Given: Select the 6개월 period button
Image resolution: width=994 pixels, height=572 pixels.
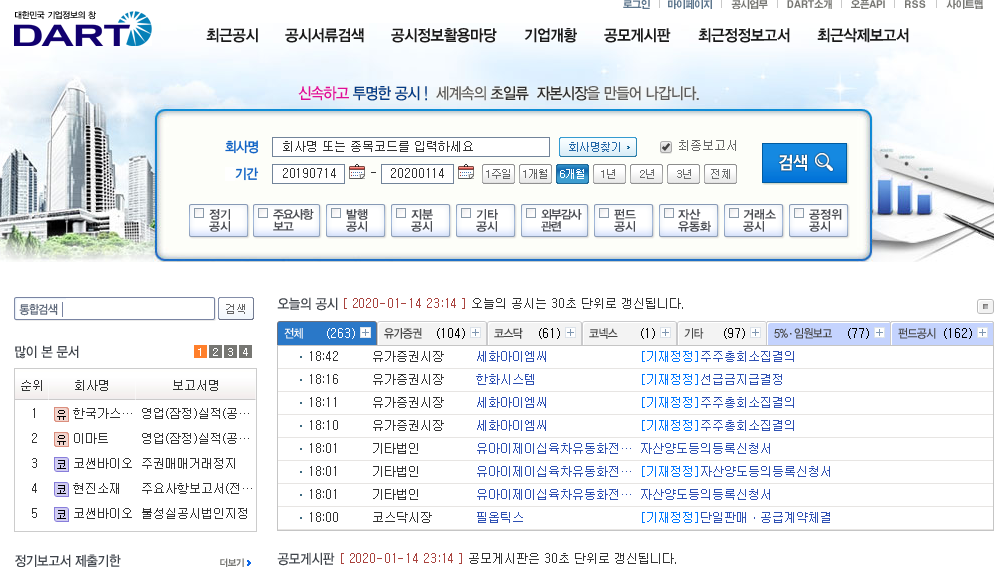Looking at the screenshot, I should pyautogui.click(x=572, y=174).
